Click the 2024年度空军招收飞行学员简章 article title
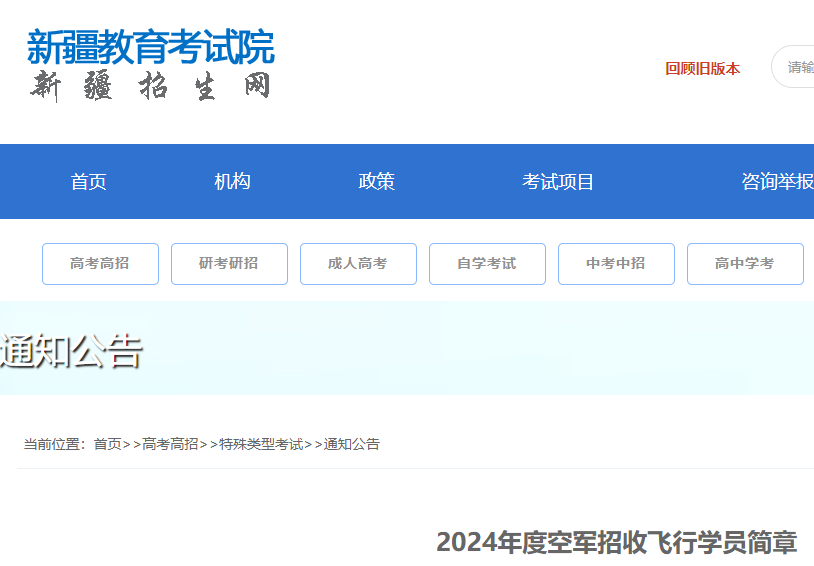Screen dimensions: 814x566 point(616,542)
